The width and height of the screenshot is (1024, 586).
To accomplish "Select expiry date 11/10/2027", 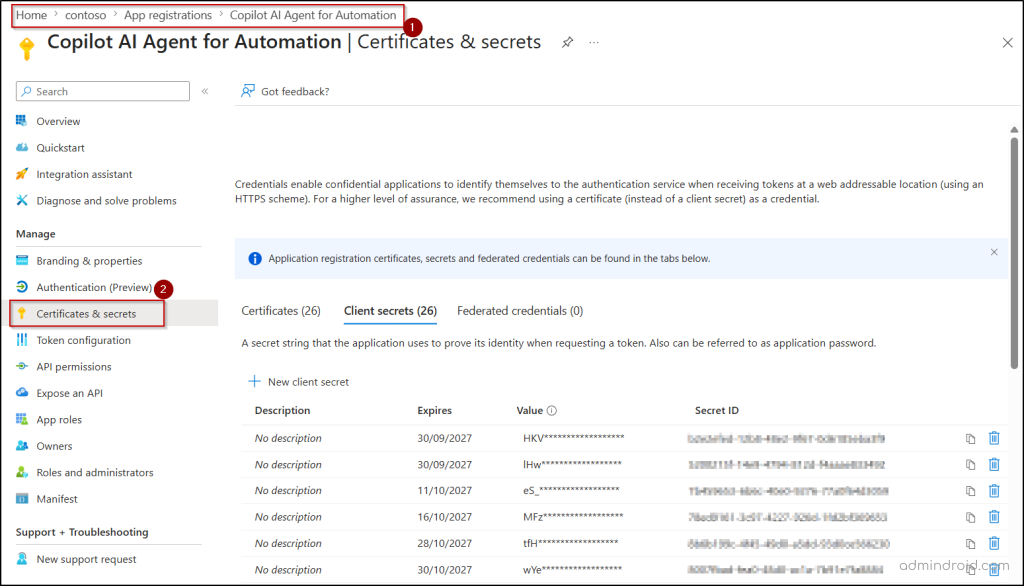I will 445,491.
